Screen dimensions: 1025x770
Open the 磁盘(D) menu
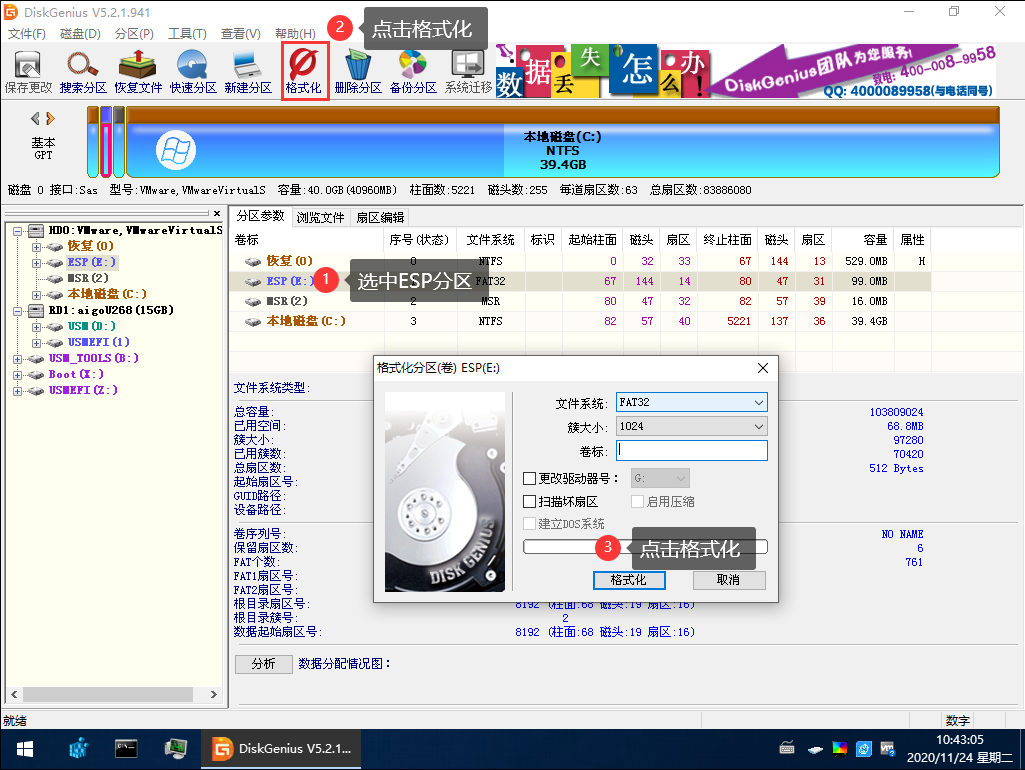80,33
